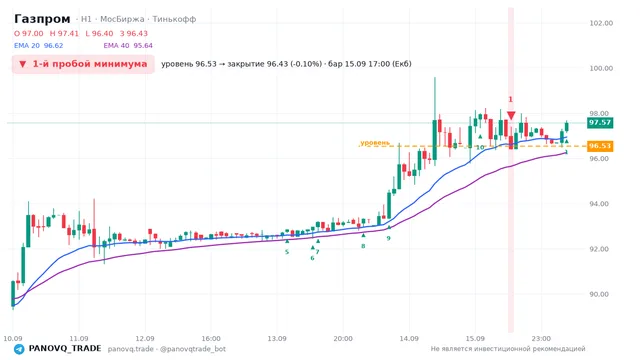
Task: Click the 'O 97.00' open price value
Action: 29,33
